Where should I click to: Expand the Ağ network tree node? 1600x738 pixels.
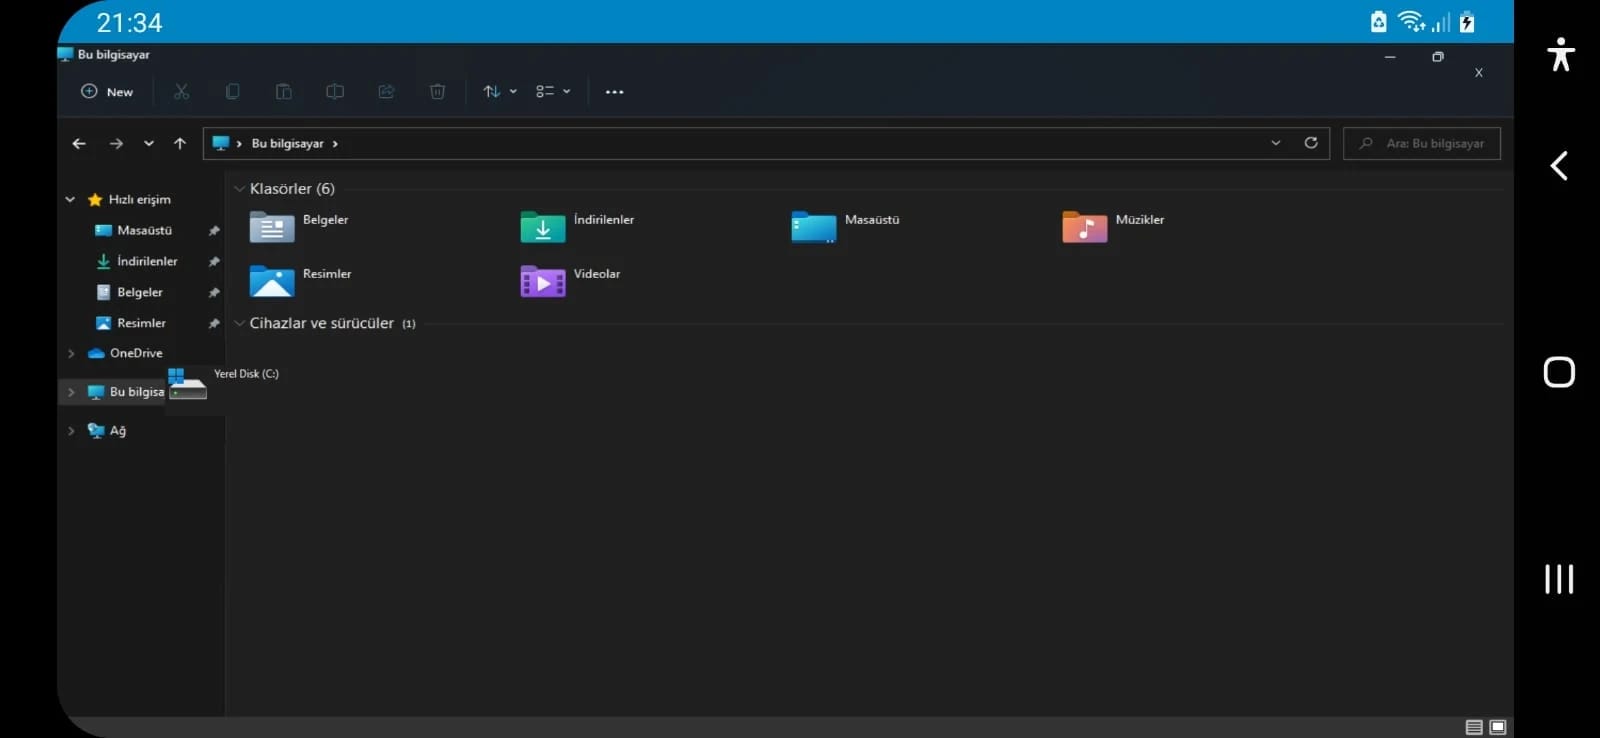pos(70,431)
